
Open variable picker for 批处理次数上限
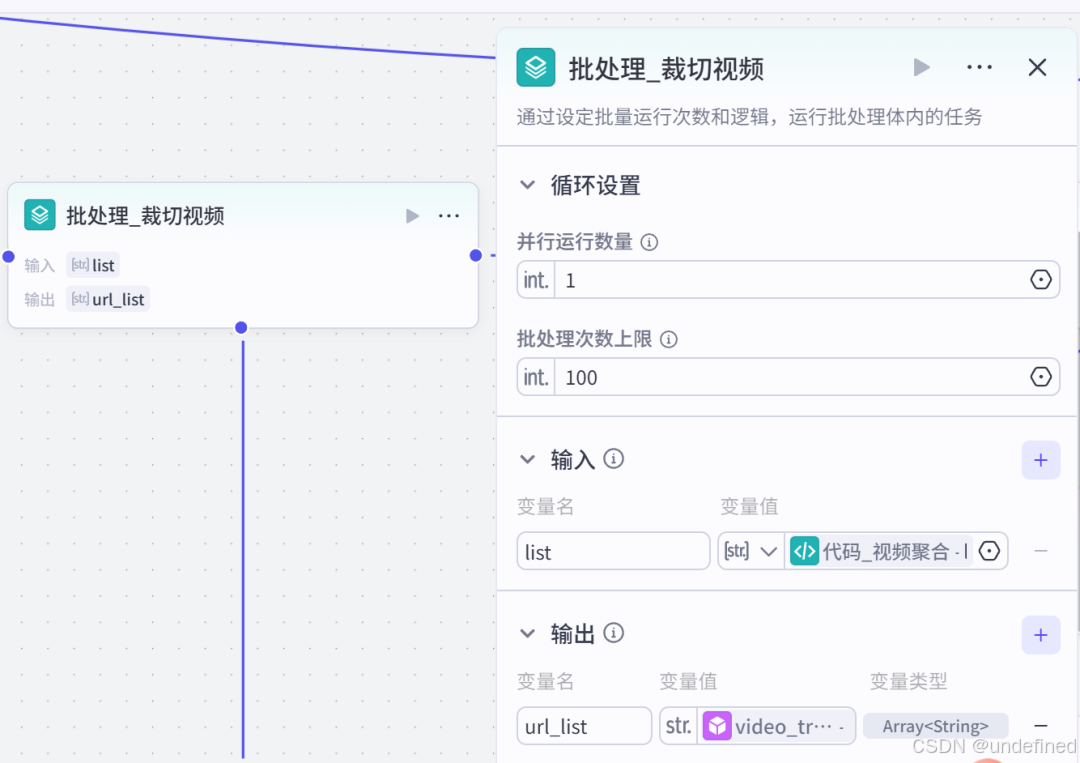pos(1041,377)
